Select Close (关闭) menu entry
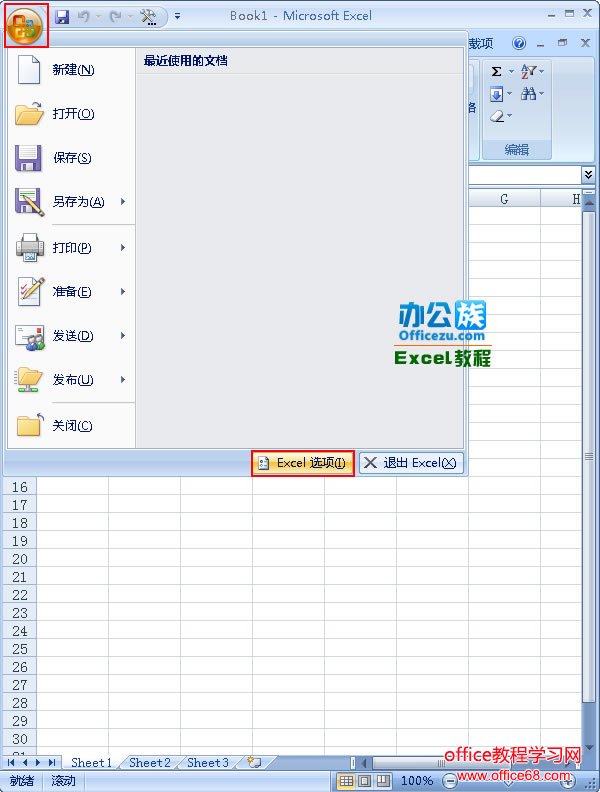 (x=71, y=426)
